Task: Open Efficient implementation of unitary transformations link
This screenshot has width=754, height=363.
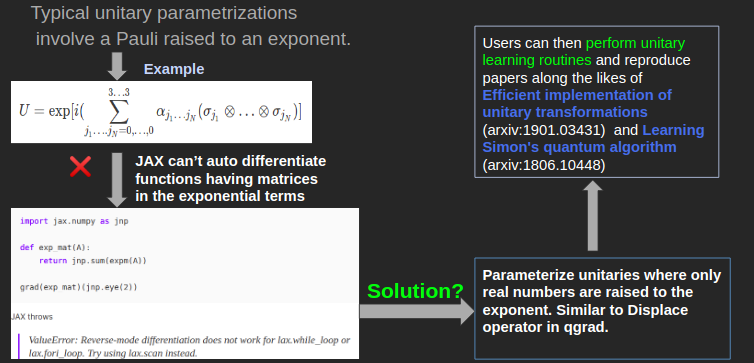Action: pyautogui.click(x=577, y=103)
